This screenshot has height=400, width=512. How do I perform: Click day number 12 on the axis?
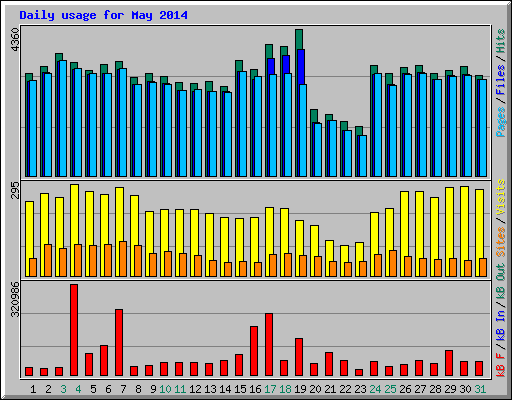tap(195, 389)
